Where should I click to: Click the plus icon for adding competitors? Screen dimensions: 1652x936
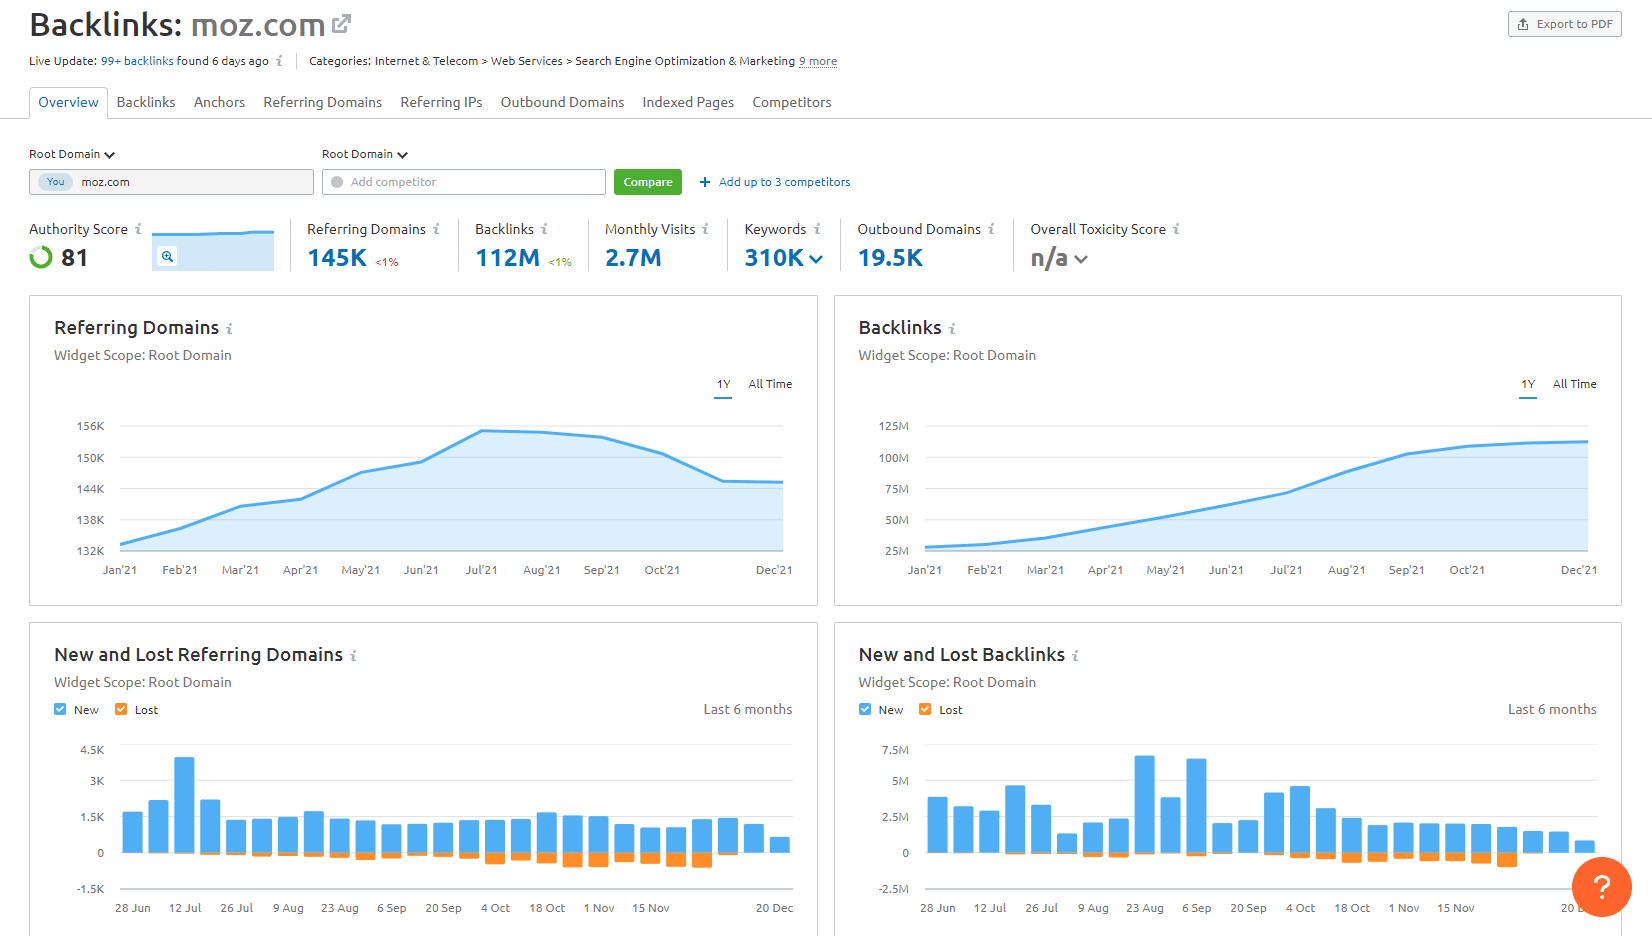(705, 182)
